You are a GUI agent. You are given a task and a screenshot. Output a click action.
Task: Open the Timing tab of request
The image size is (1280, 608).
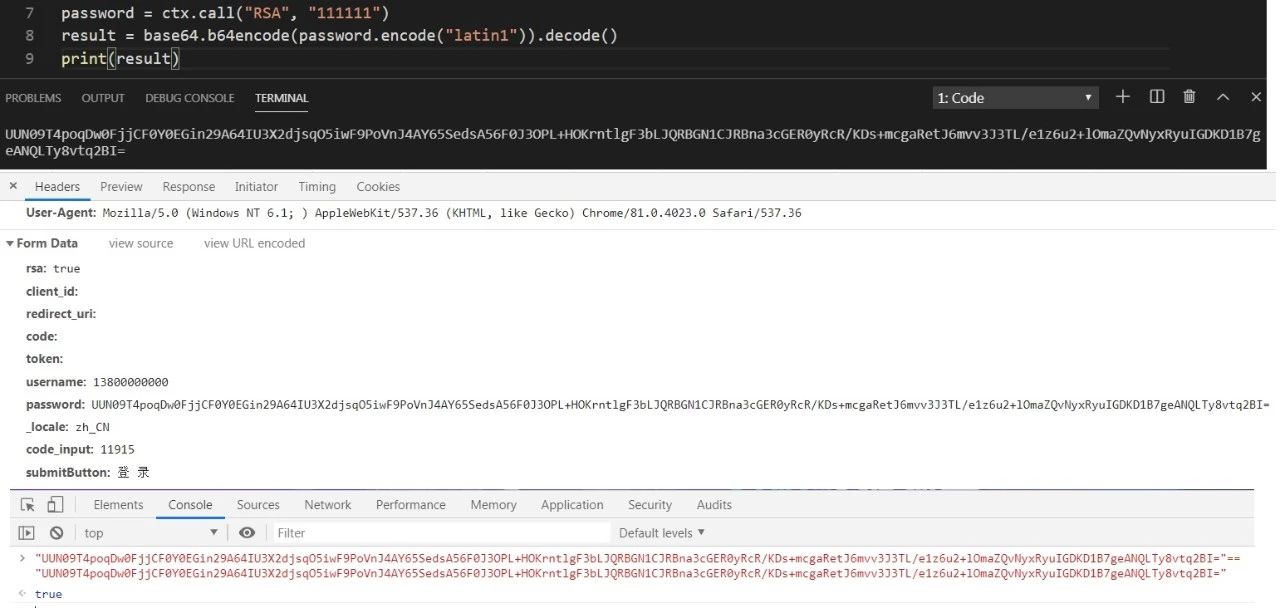(317, 187)
